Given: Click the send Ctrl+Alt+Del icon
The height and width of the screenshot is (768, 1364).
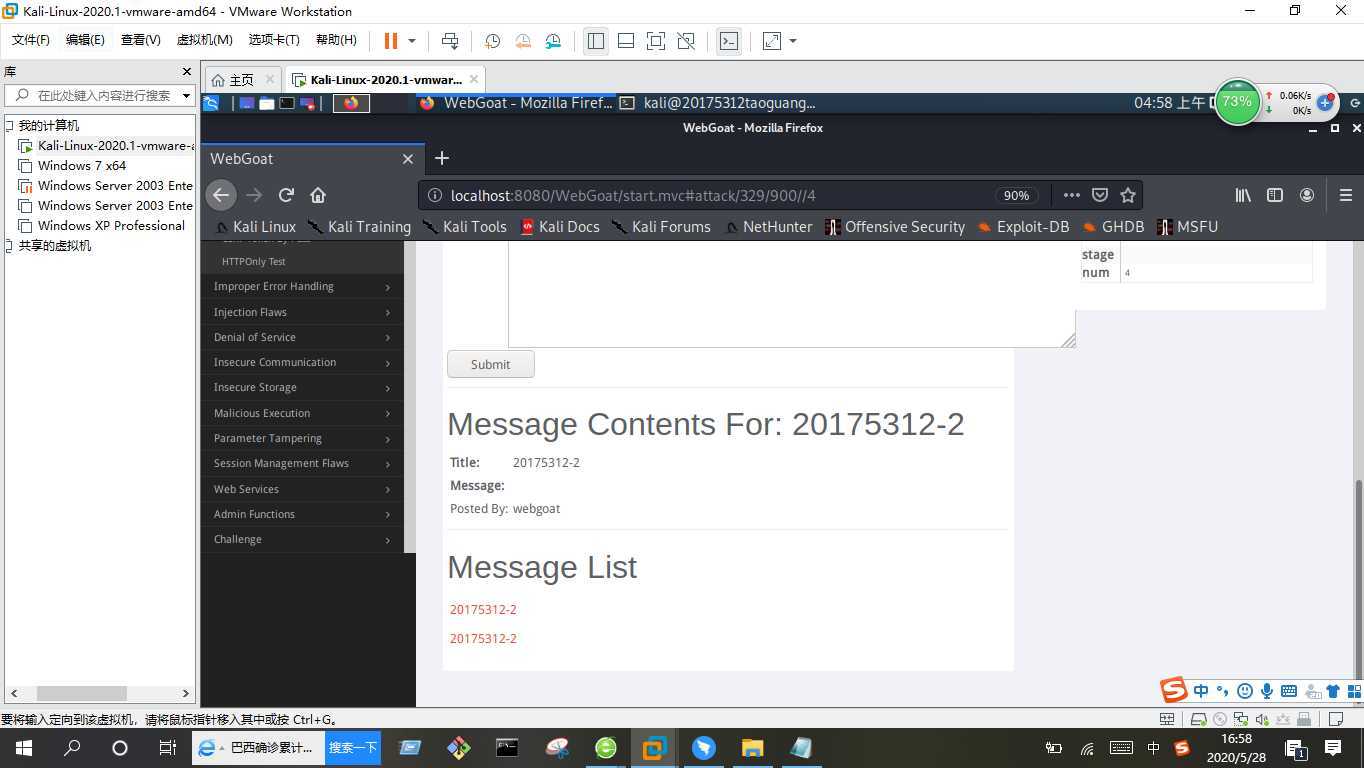Looking at the screenshot, I should tap(450, 41).
